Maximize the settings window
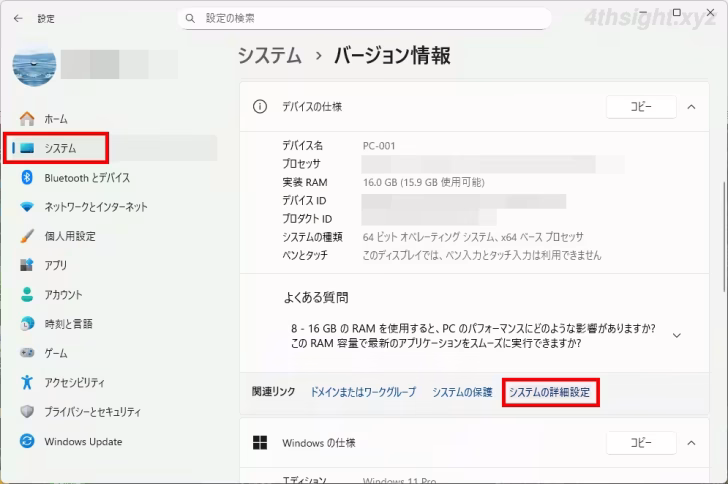This screenshot has width=728, height=484. tap(677, 13)
